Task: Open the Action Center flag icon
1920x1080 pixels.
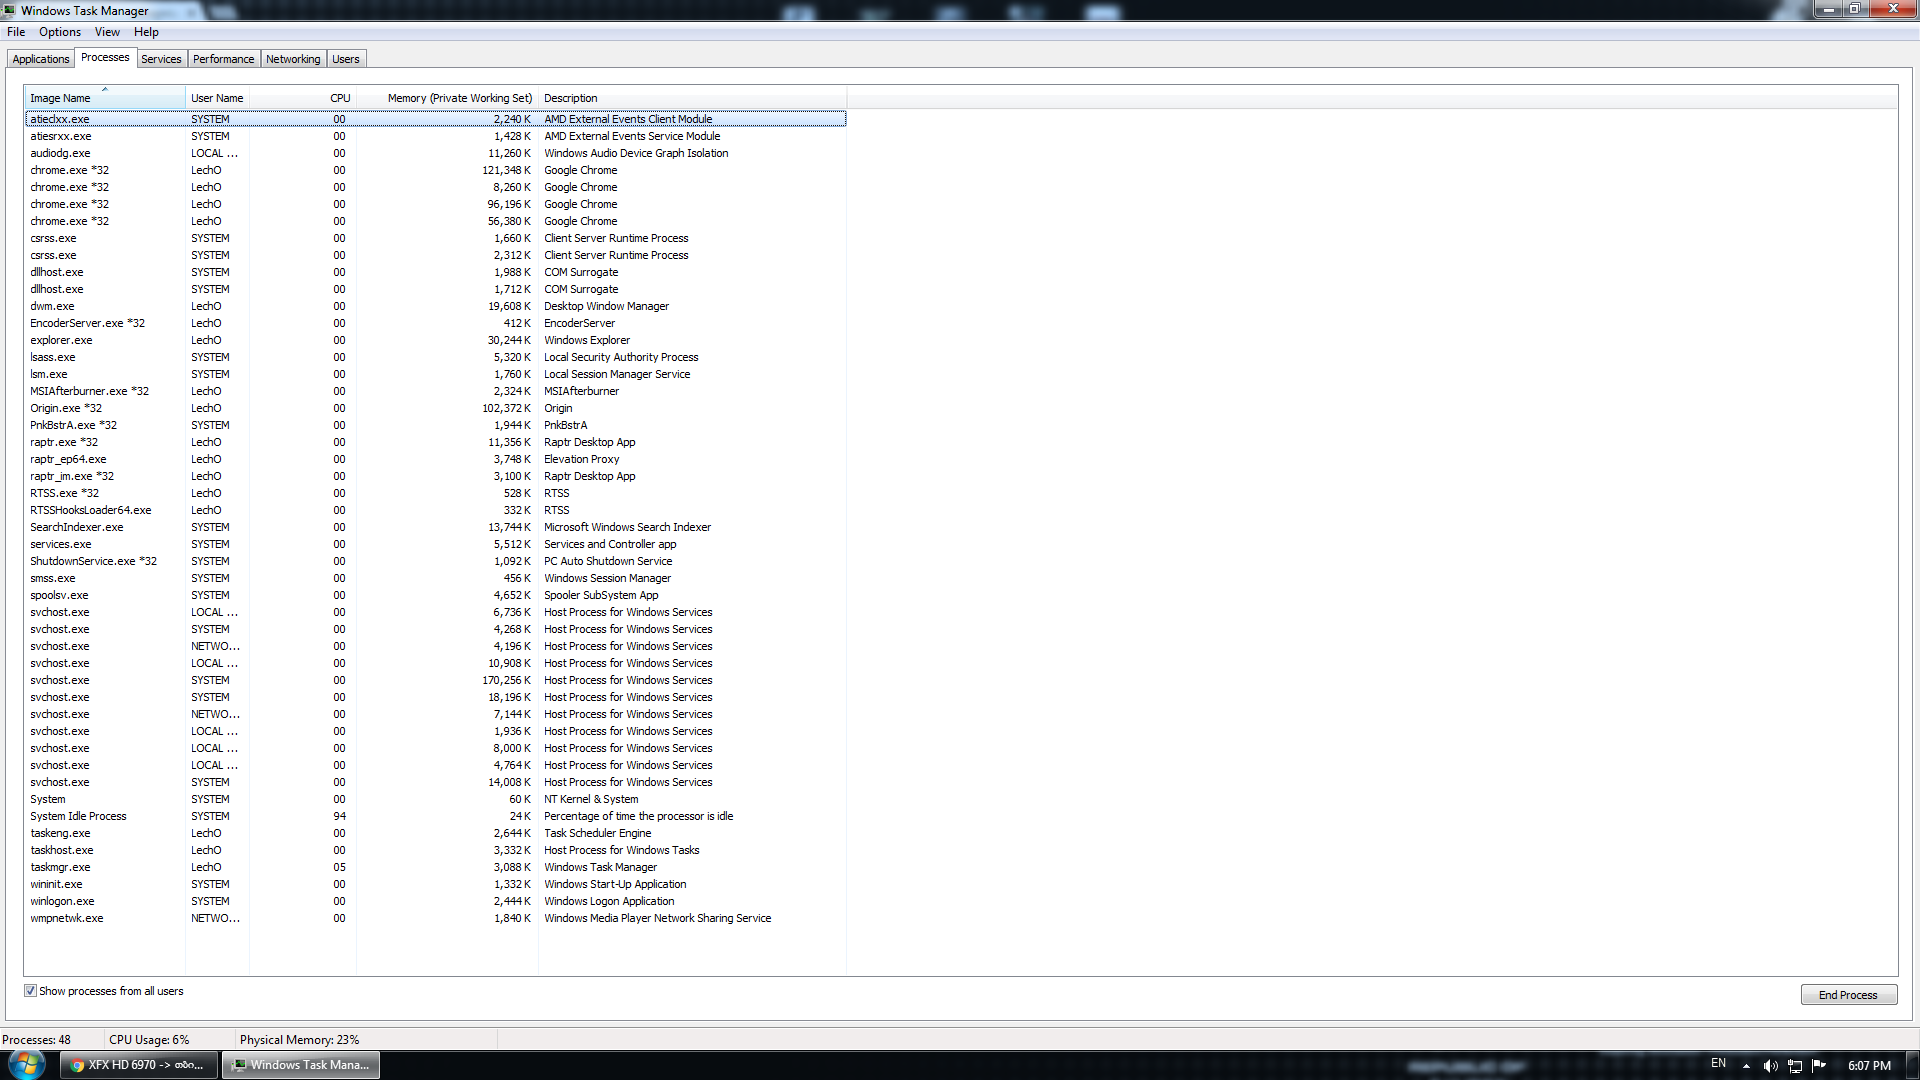Action: 1819,1066
